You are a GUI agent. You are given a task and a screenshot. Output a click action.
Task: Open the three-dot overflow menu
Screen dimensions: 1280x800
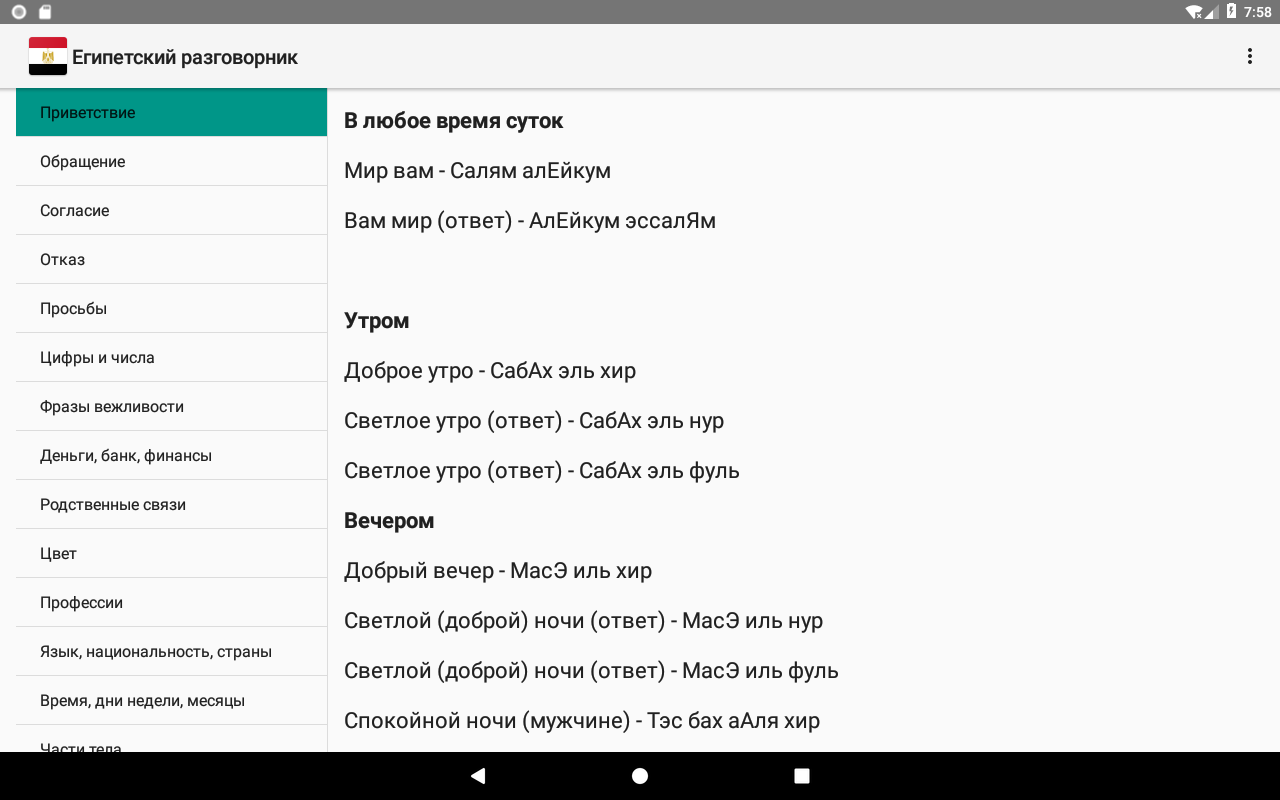click(x=1249, y=56)
